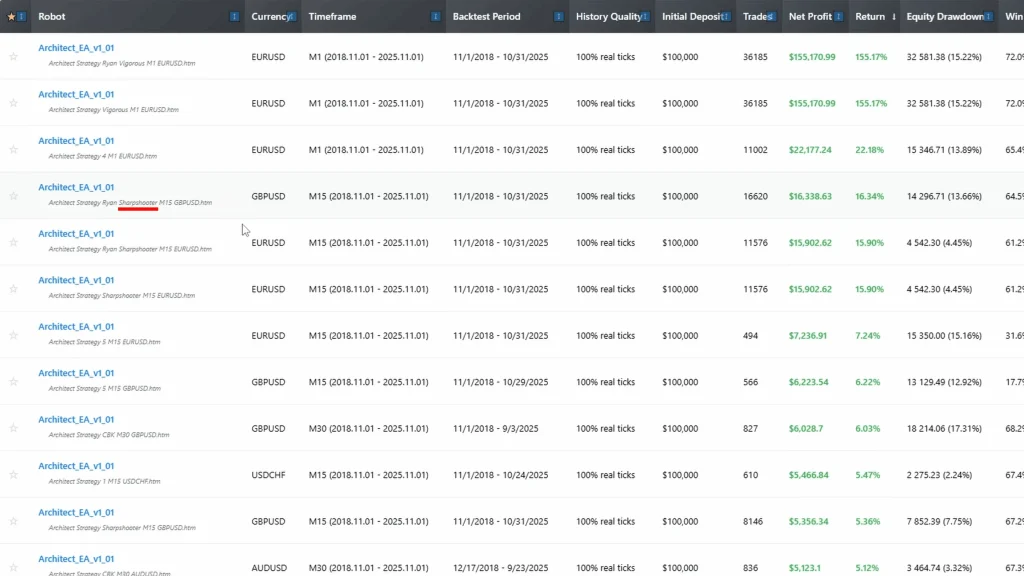Star the Strategy 5 M15 GBPUSD row

(13, 382)
